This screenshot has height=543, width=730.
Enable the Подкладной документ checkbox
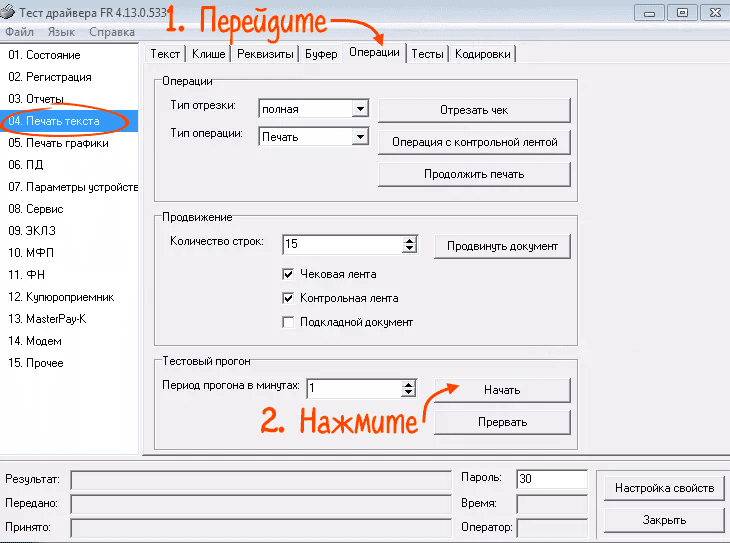click(289, 322)
